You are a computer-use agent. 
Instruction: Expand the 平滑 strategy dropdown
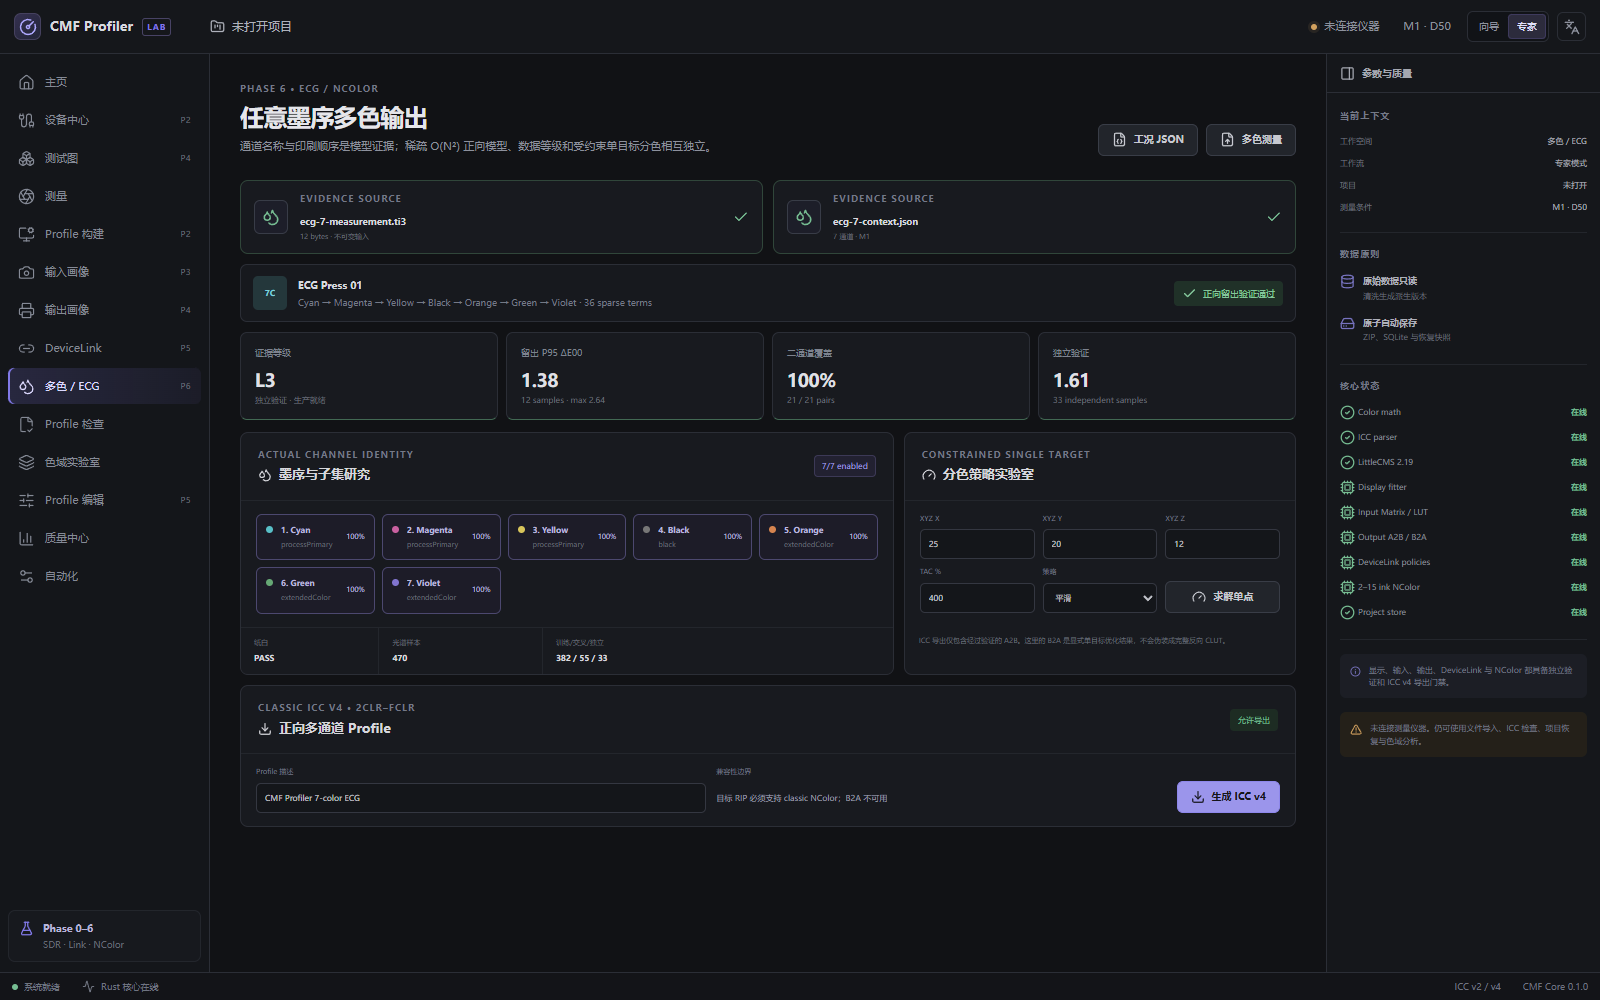tap(1100, 598)
